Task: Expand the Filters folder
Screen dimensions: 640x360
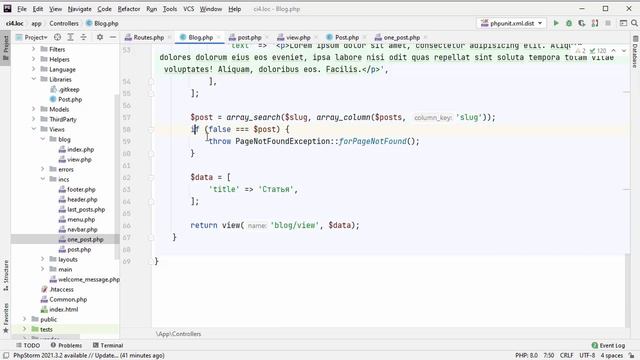Action: click(x=33, y=49)
